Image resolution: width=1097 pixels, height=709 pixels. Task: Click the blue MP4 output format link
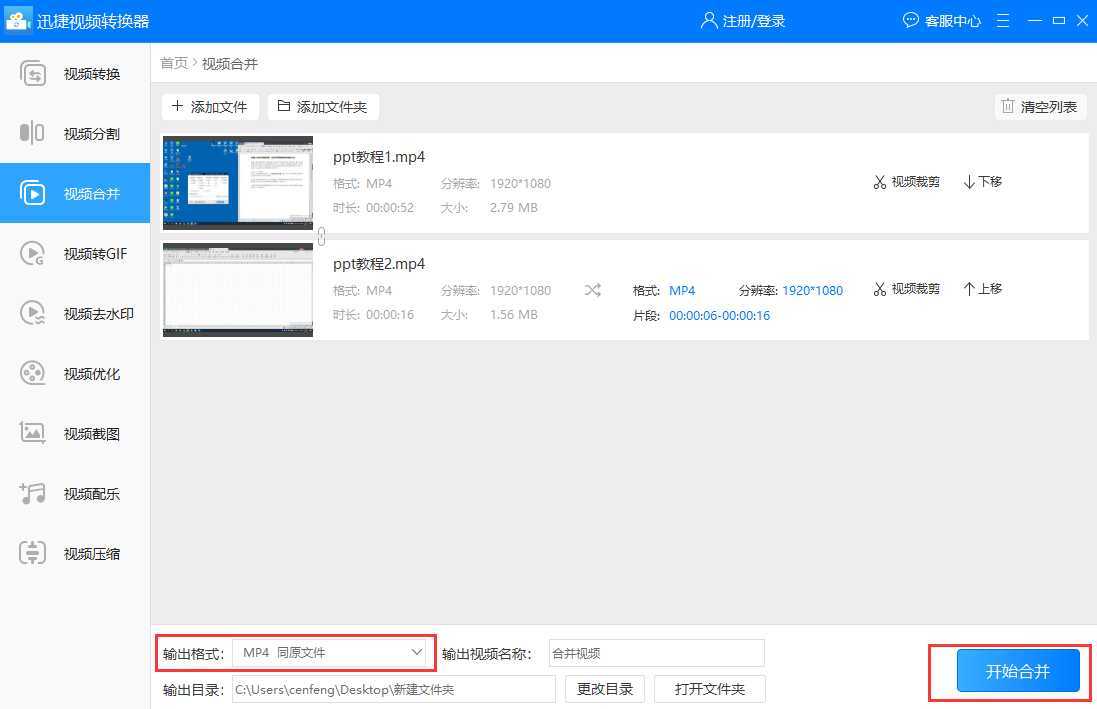click(x=682, y=290)
